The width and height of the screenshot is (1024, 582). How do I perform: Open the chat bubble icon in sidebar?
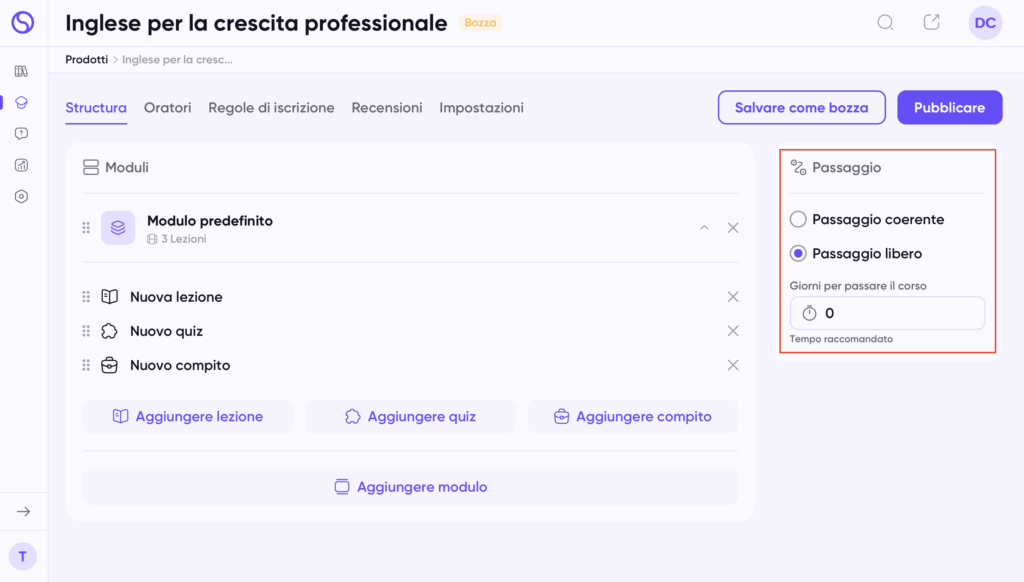[x=21, y=133]
